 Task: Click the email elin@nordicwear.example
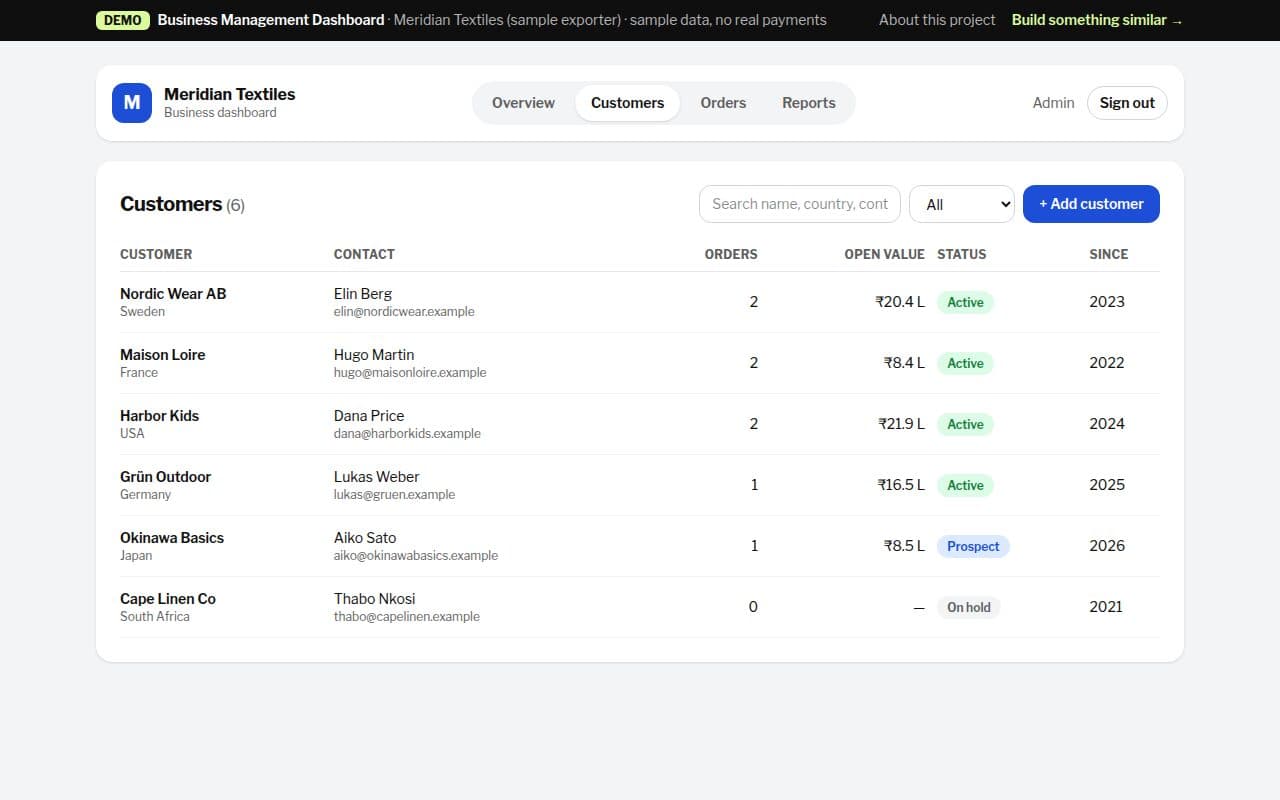pyautogui.click(x=404, y=312)
